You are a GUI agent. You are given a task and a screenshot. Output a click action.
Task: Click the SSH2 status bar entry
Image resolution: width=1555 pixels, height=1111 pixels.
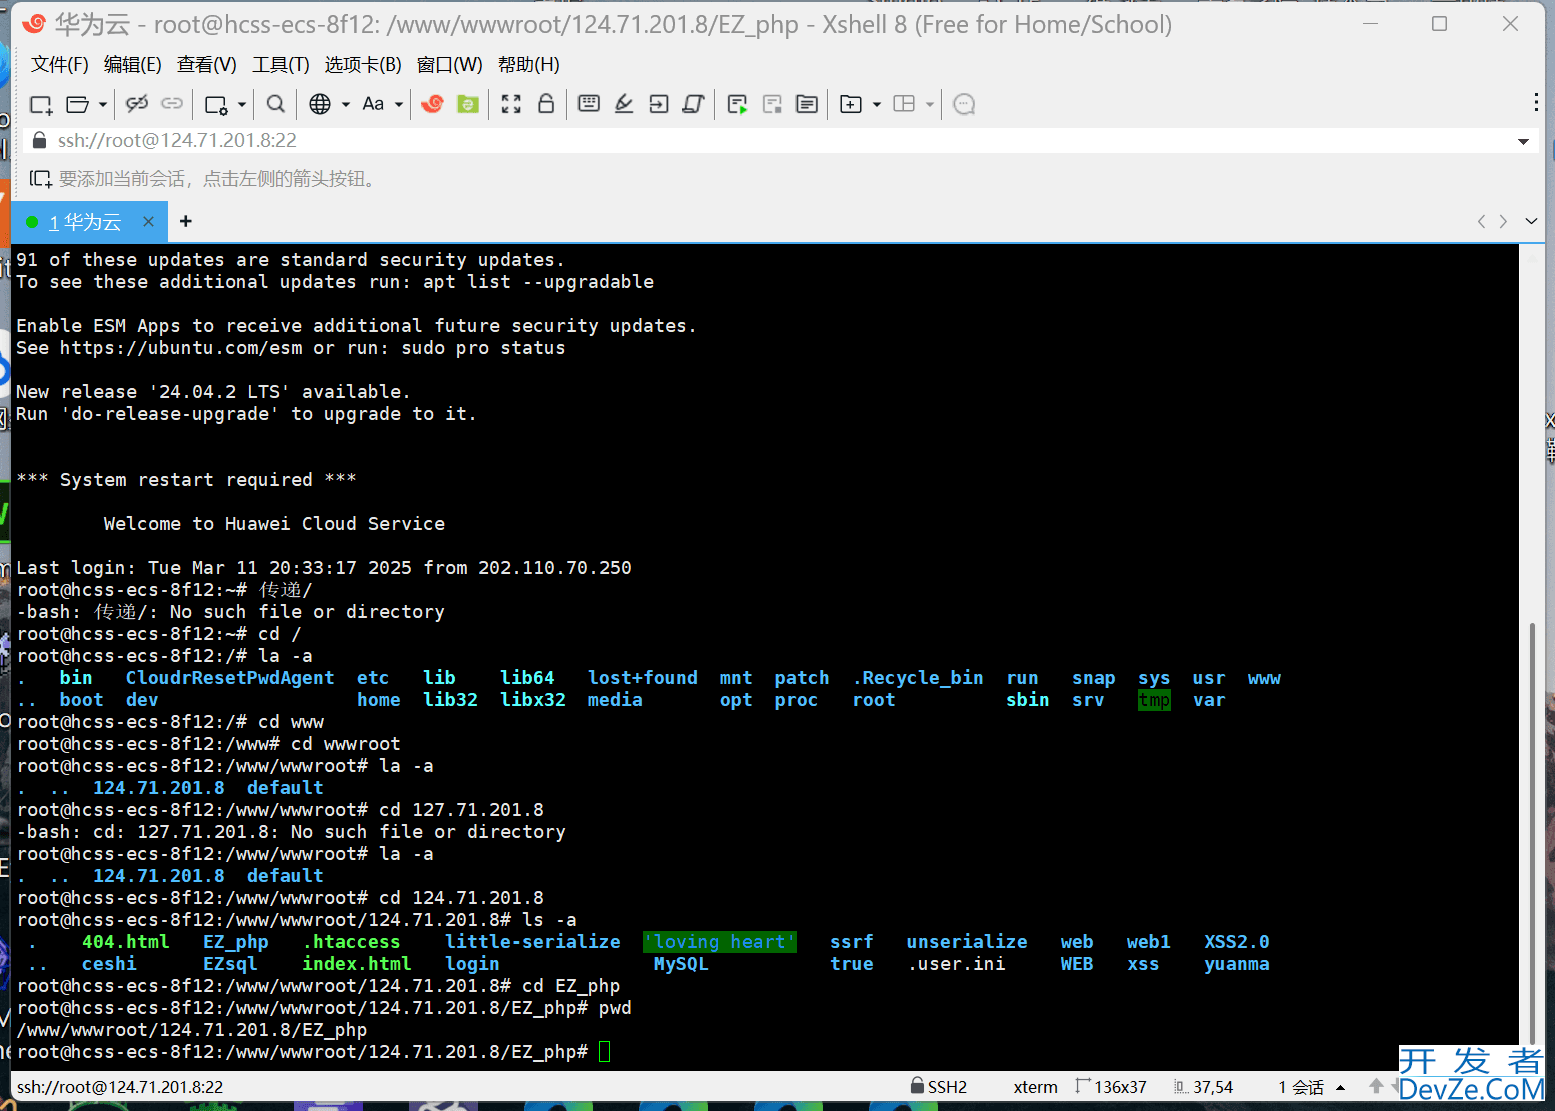point(939,1087)
